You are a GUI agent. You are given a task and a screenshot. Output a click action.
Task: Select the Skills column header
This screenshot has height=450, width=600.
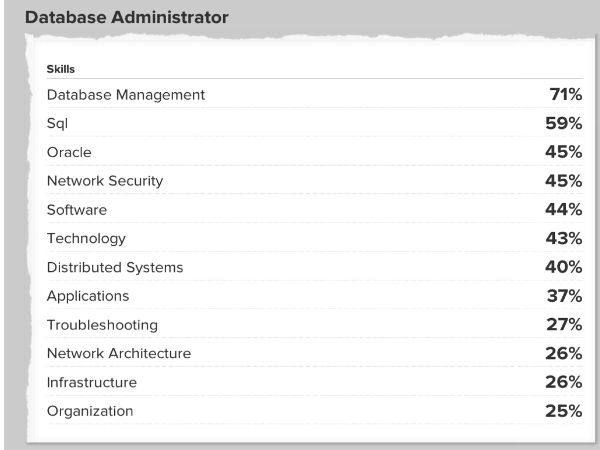point(61,69)
